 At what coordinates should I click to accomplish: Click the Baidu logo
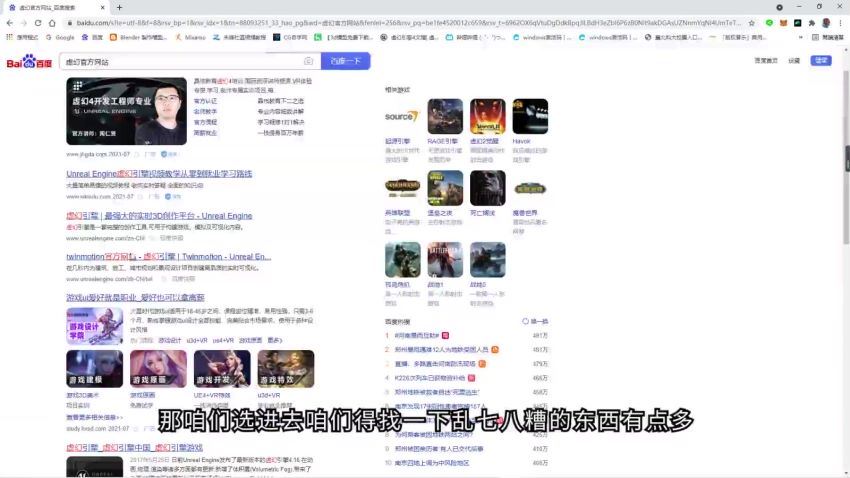(x=29, y=61)
